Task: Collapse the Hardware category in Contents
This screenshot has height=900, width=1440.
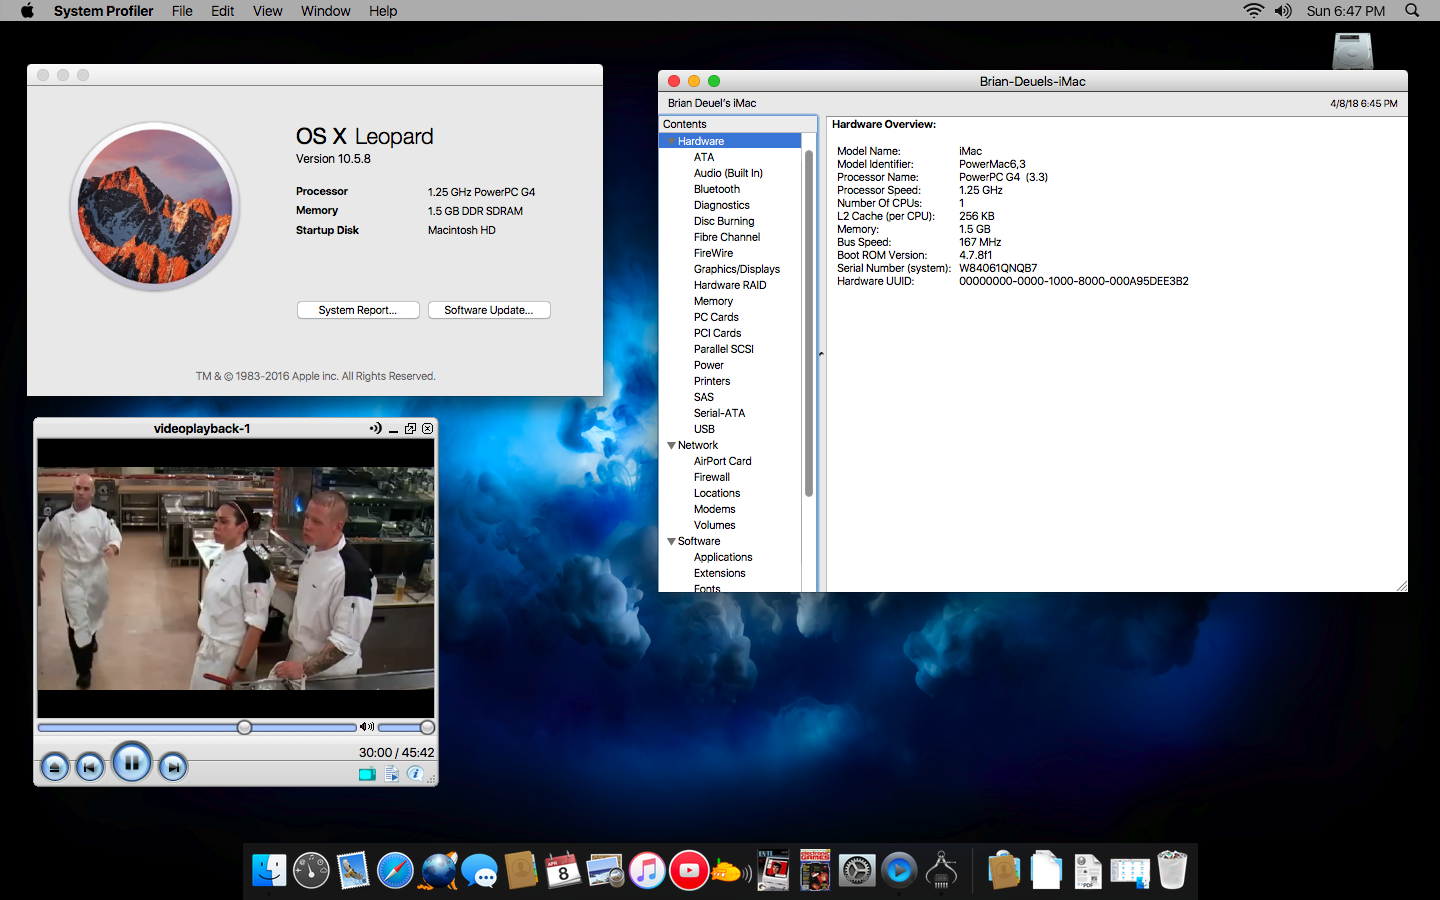Action: point(671,141)
